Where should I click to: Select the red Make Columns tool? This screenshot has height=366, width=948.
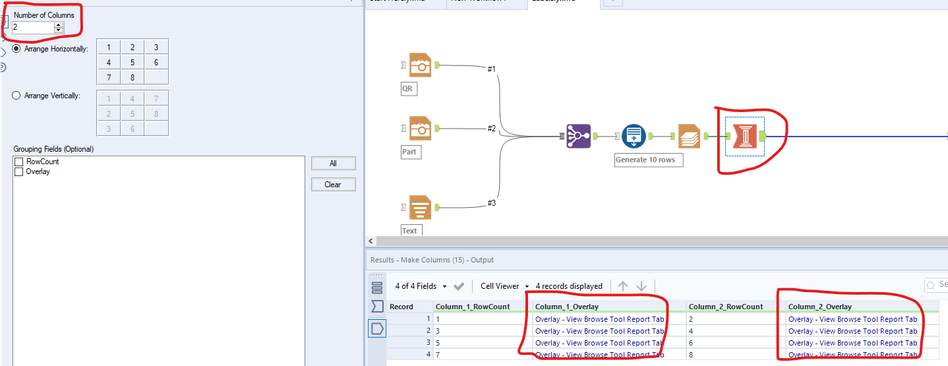pyautogui.click(x=744, y=136)
